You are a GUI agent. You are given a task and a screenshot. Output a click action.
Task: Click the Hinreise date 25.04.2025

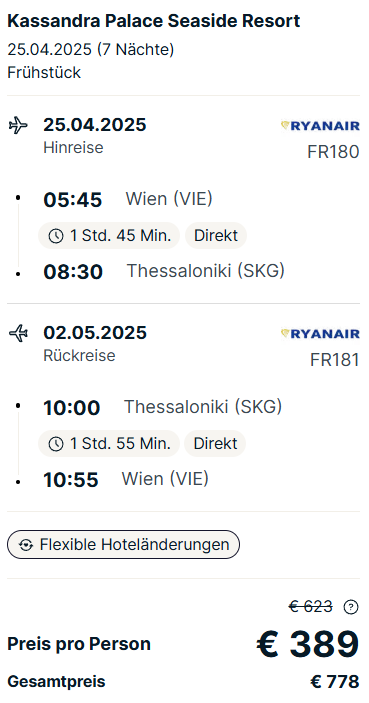(x=95, y=125)
